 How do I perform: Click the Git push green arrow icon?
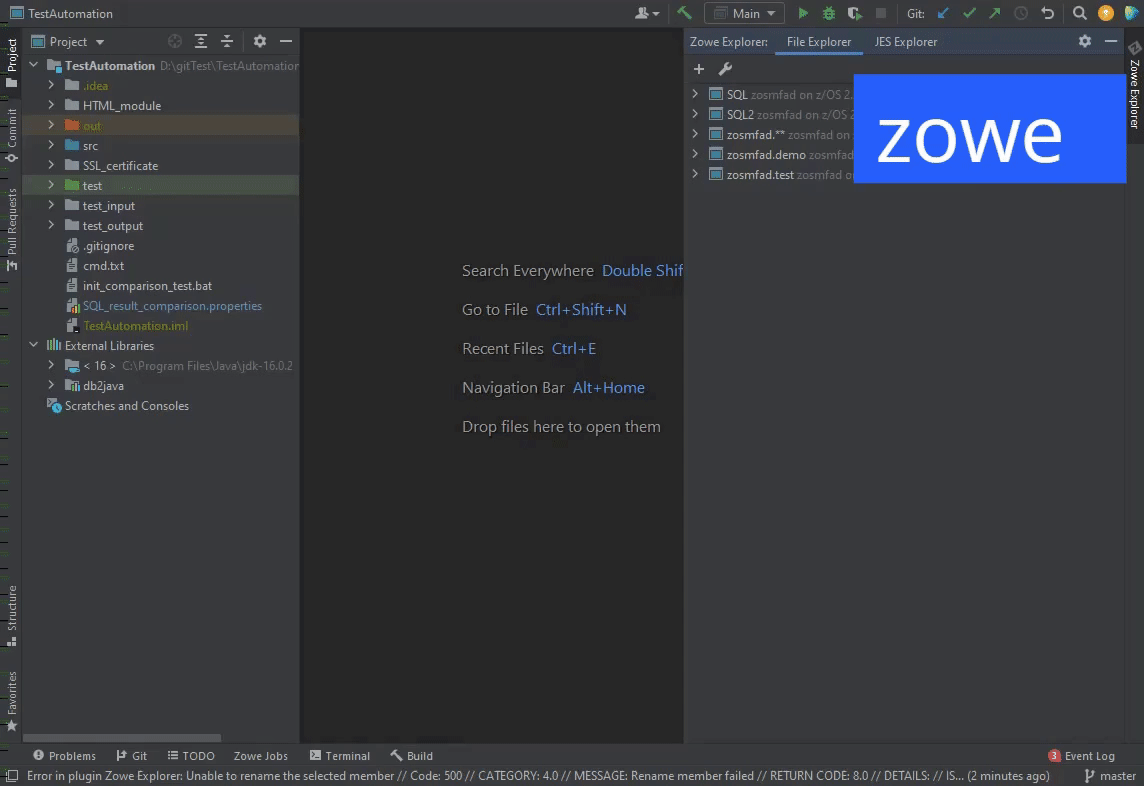click(x=994, y=13)
